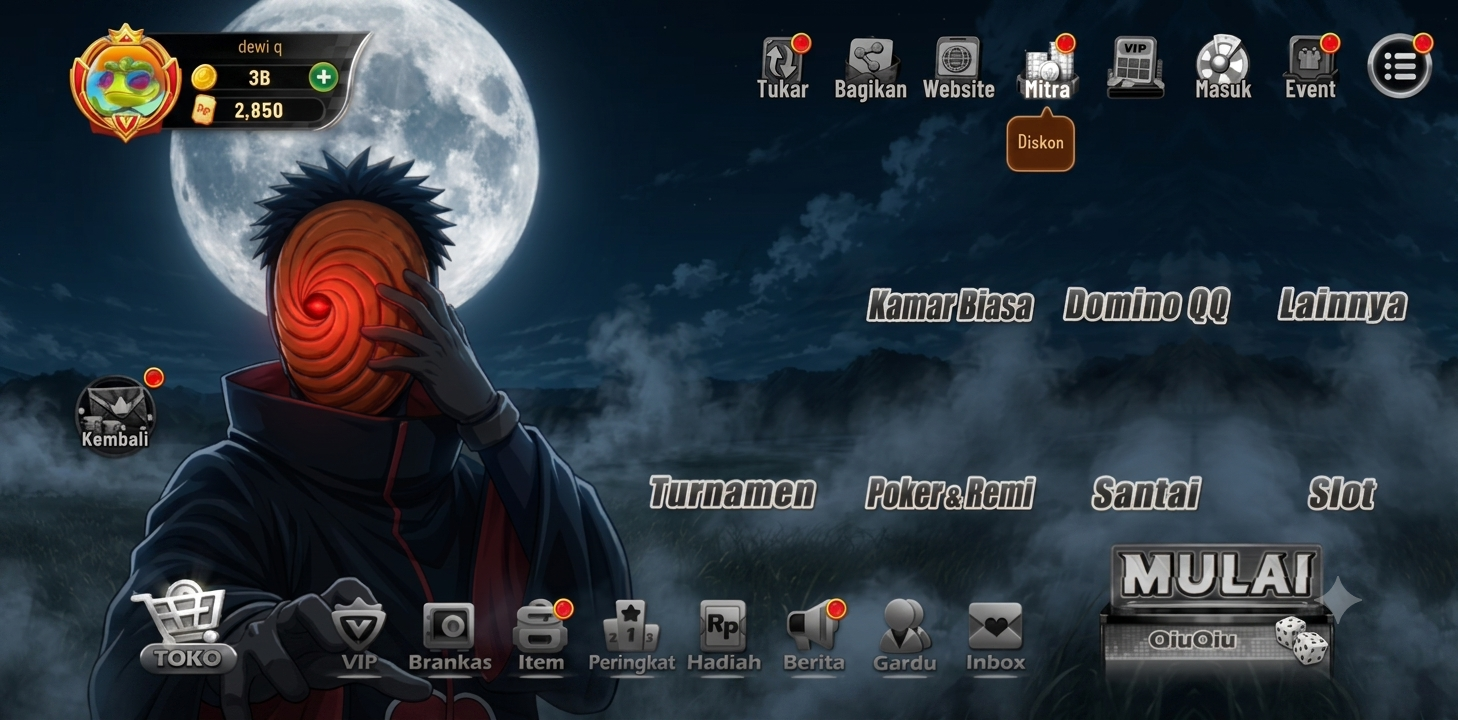Choose the Poker & Remi category

(x=950, y=493)
